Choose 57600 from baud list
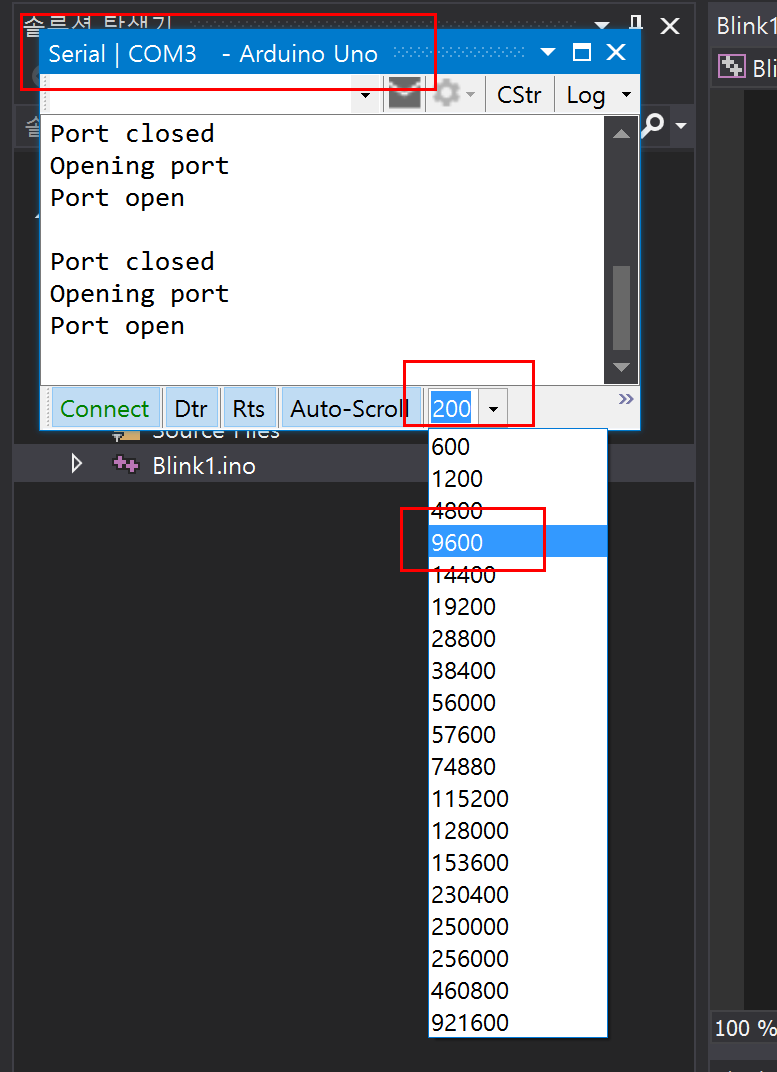Image resolution: width=777 pixels, height=1072 pixels. point(517,734)
